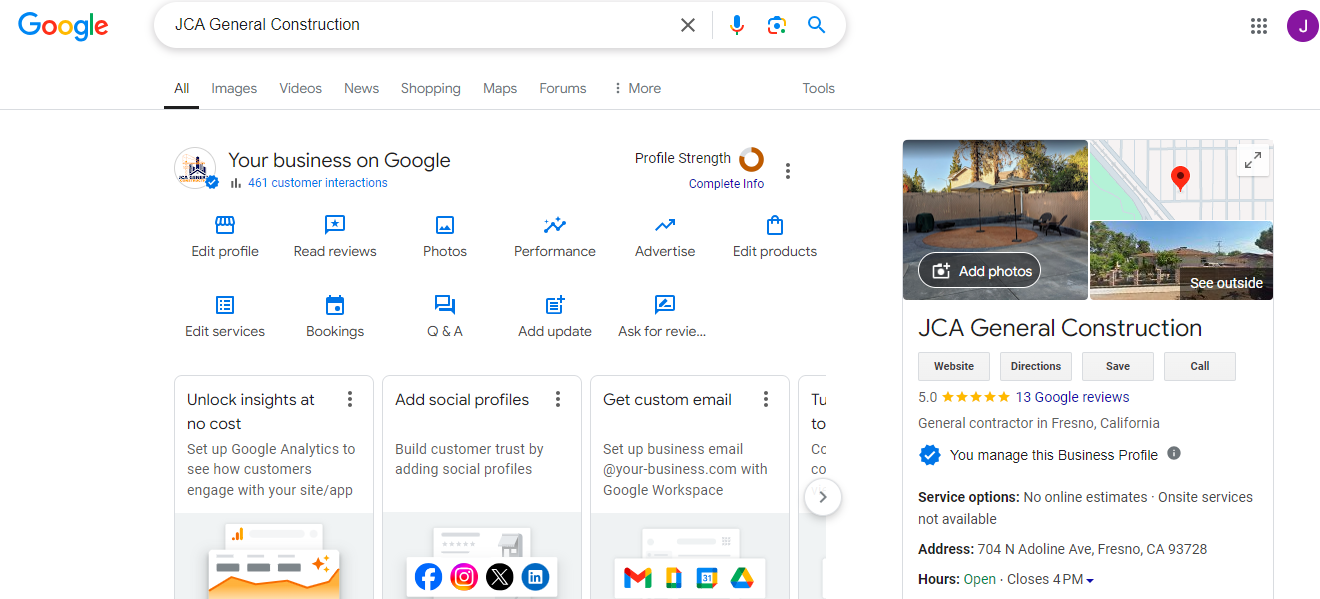Click the blue search magnifier icon
Image resolution: width=1320 pixels, height=599 pixels.
817,25
